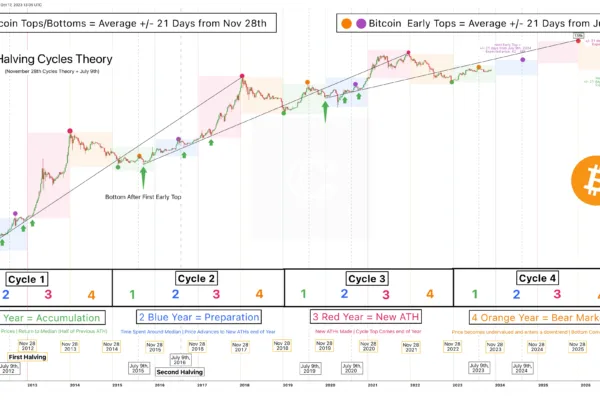This screenshot has width=600, height=400.
Task: Select the Cycle 4 label
Action: (x=537, y=278)
